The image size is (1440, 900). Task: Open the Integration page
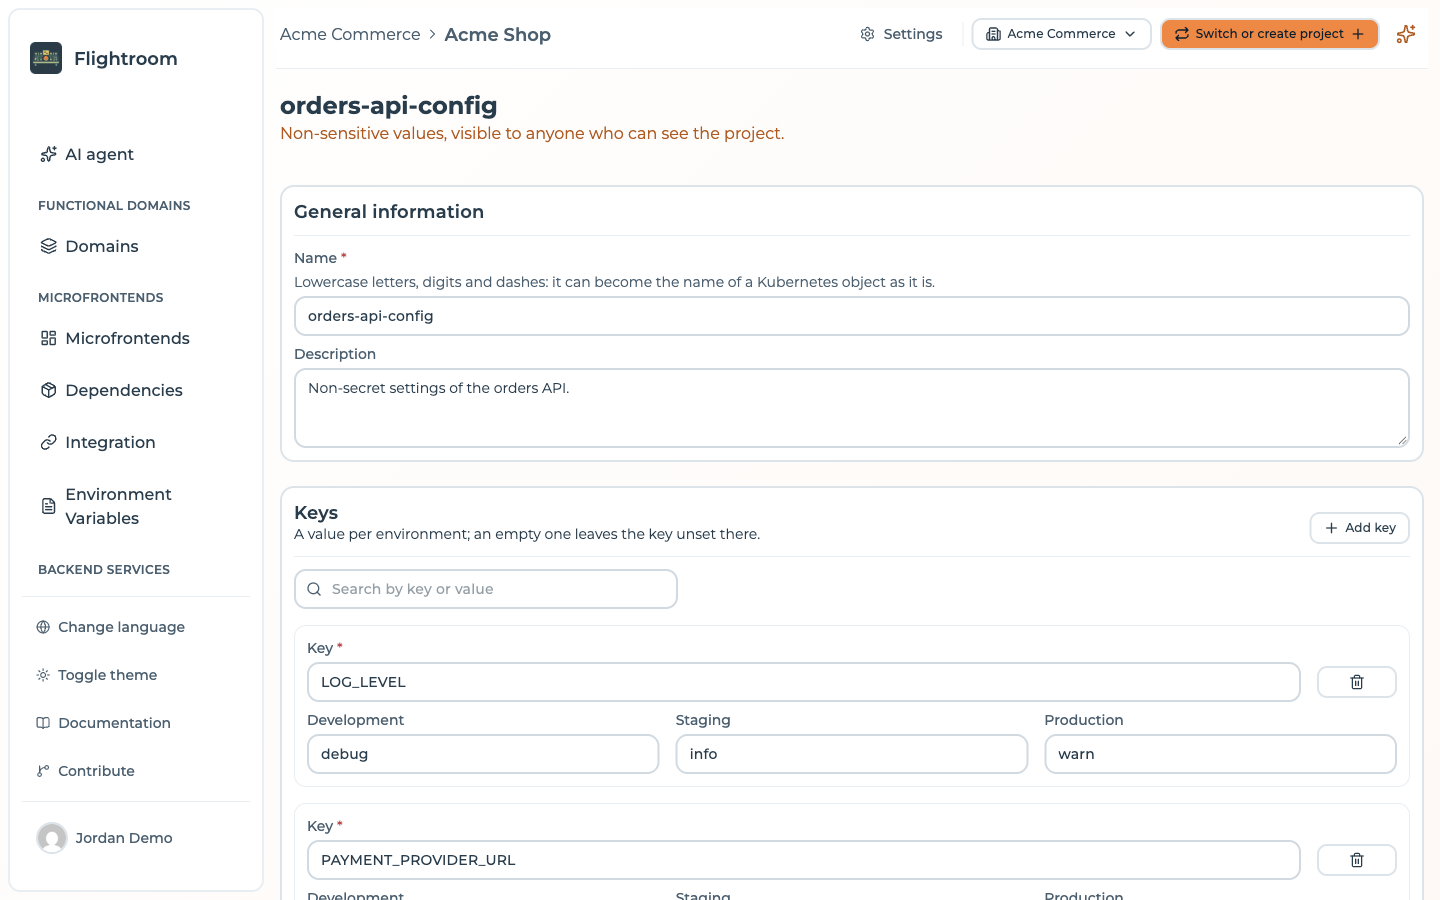tap(98, 442)
